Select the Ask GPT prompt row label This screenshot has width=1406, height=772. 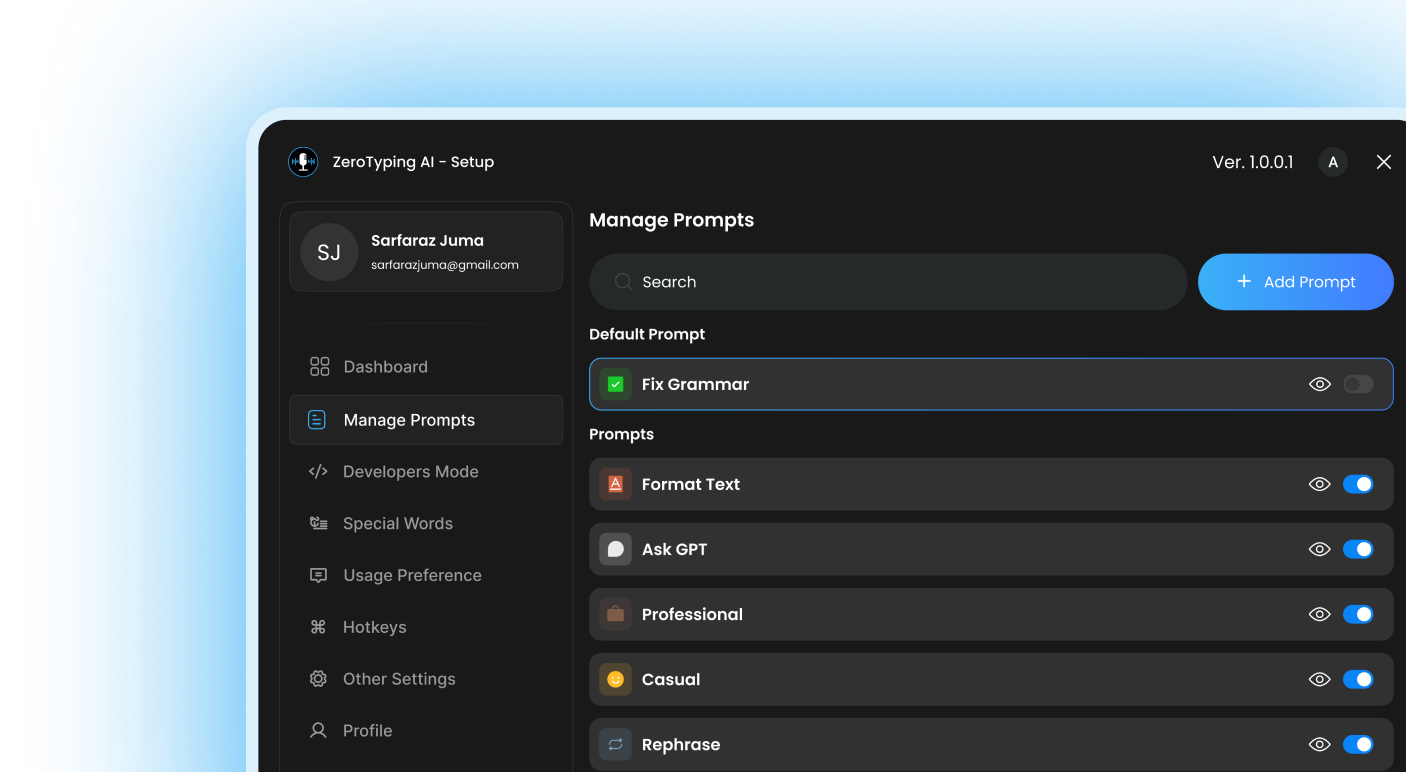675,549
